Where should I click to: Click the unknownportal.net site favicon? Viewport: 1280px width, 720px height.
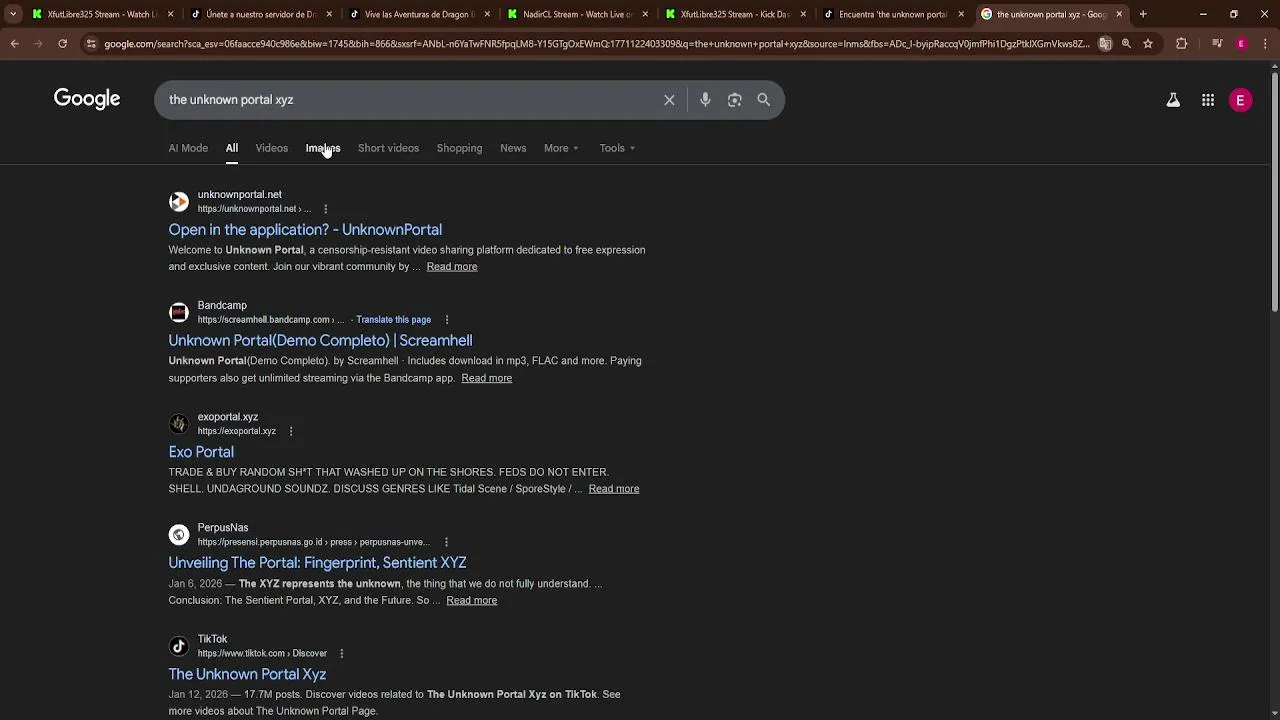(179, 202)
